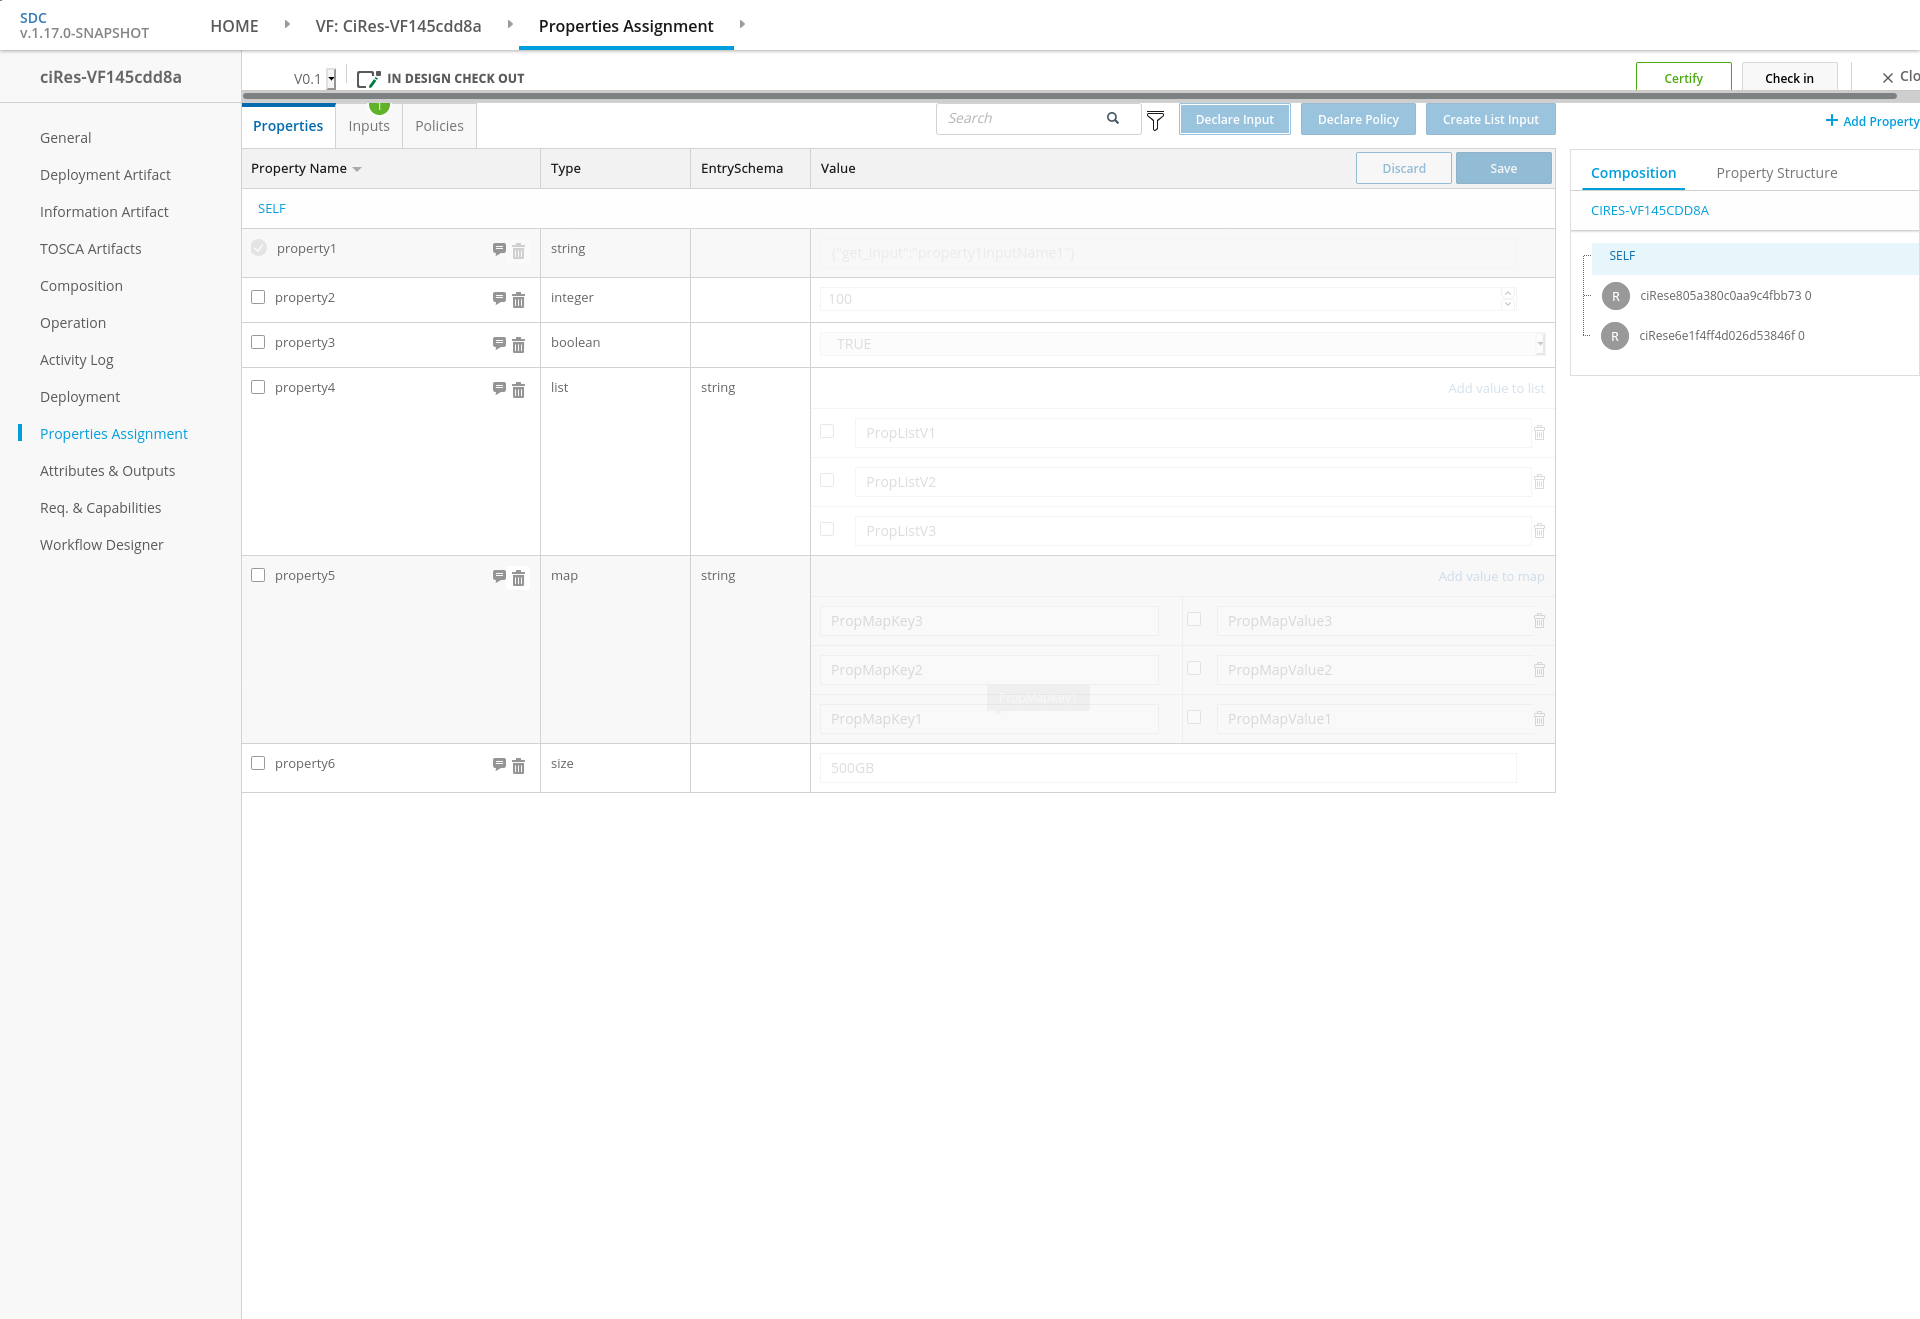Delete property2 using trash icon
The width and height of the screenshot is (1920, 1319).
coord(518,300)
